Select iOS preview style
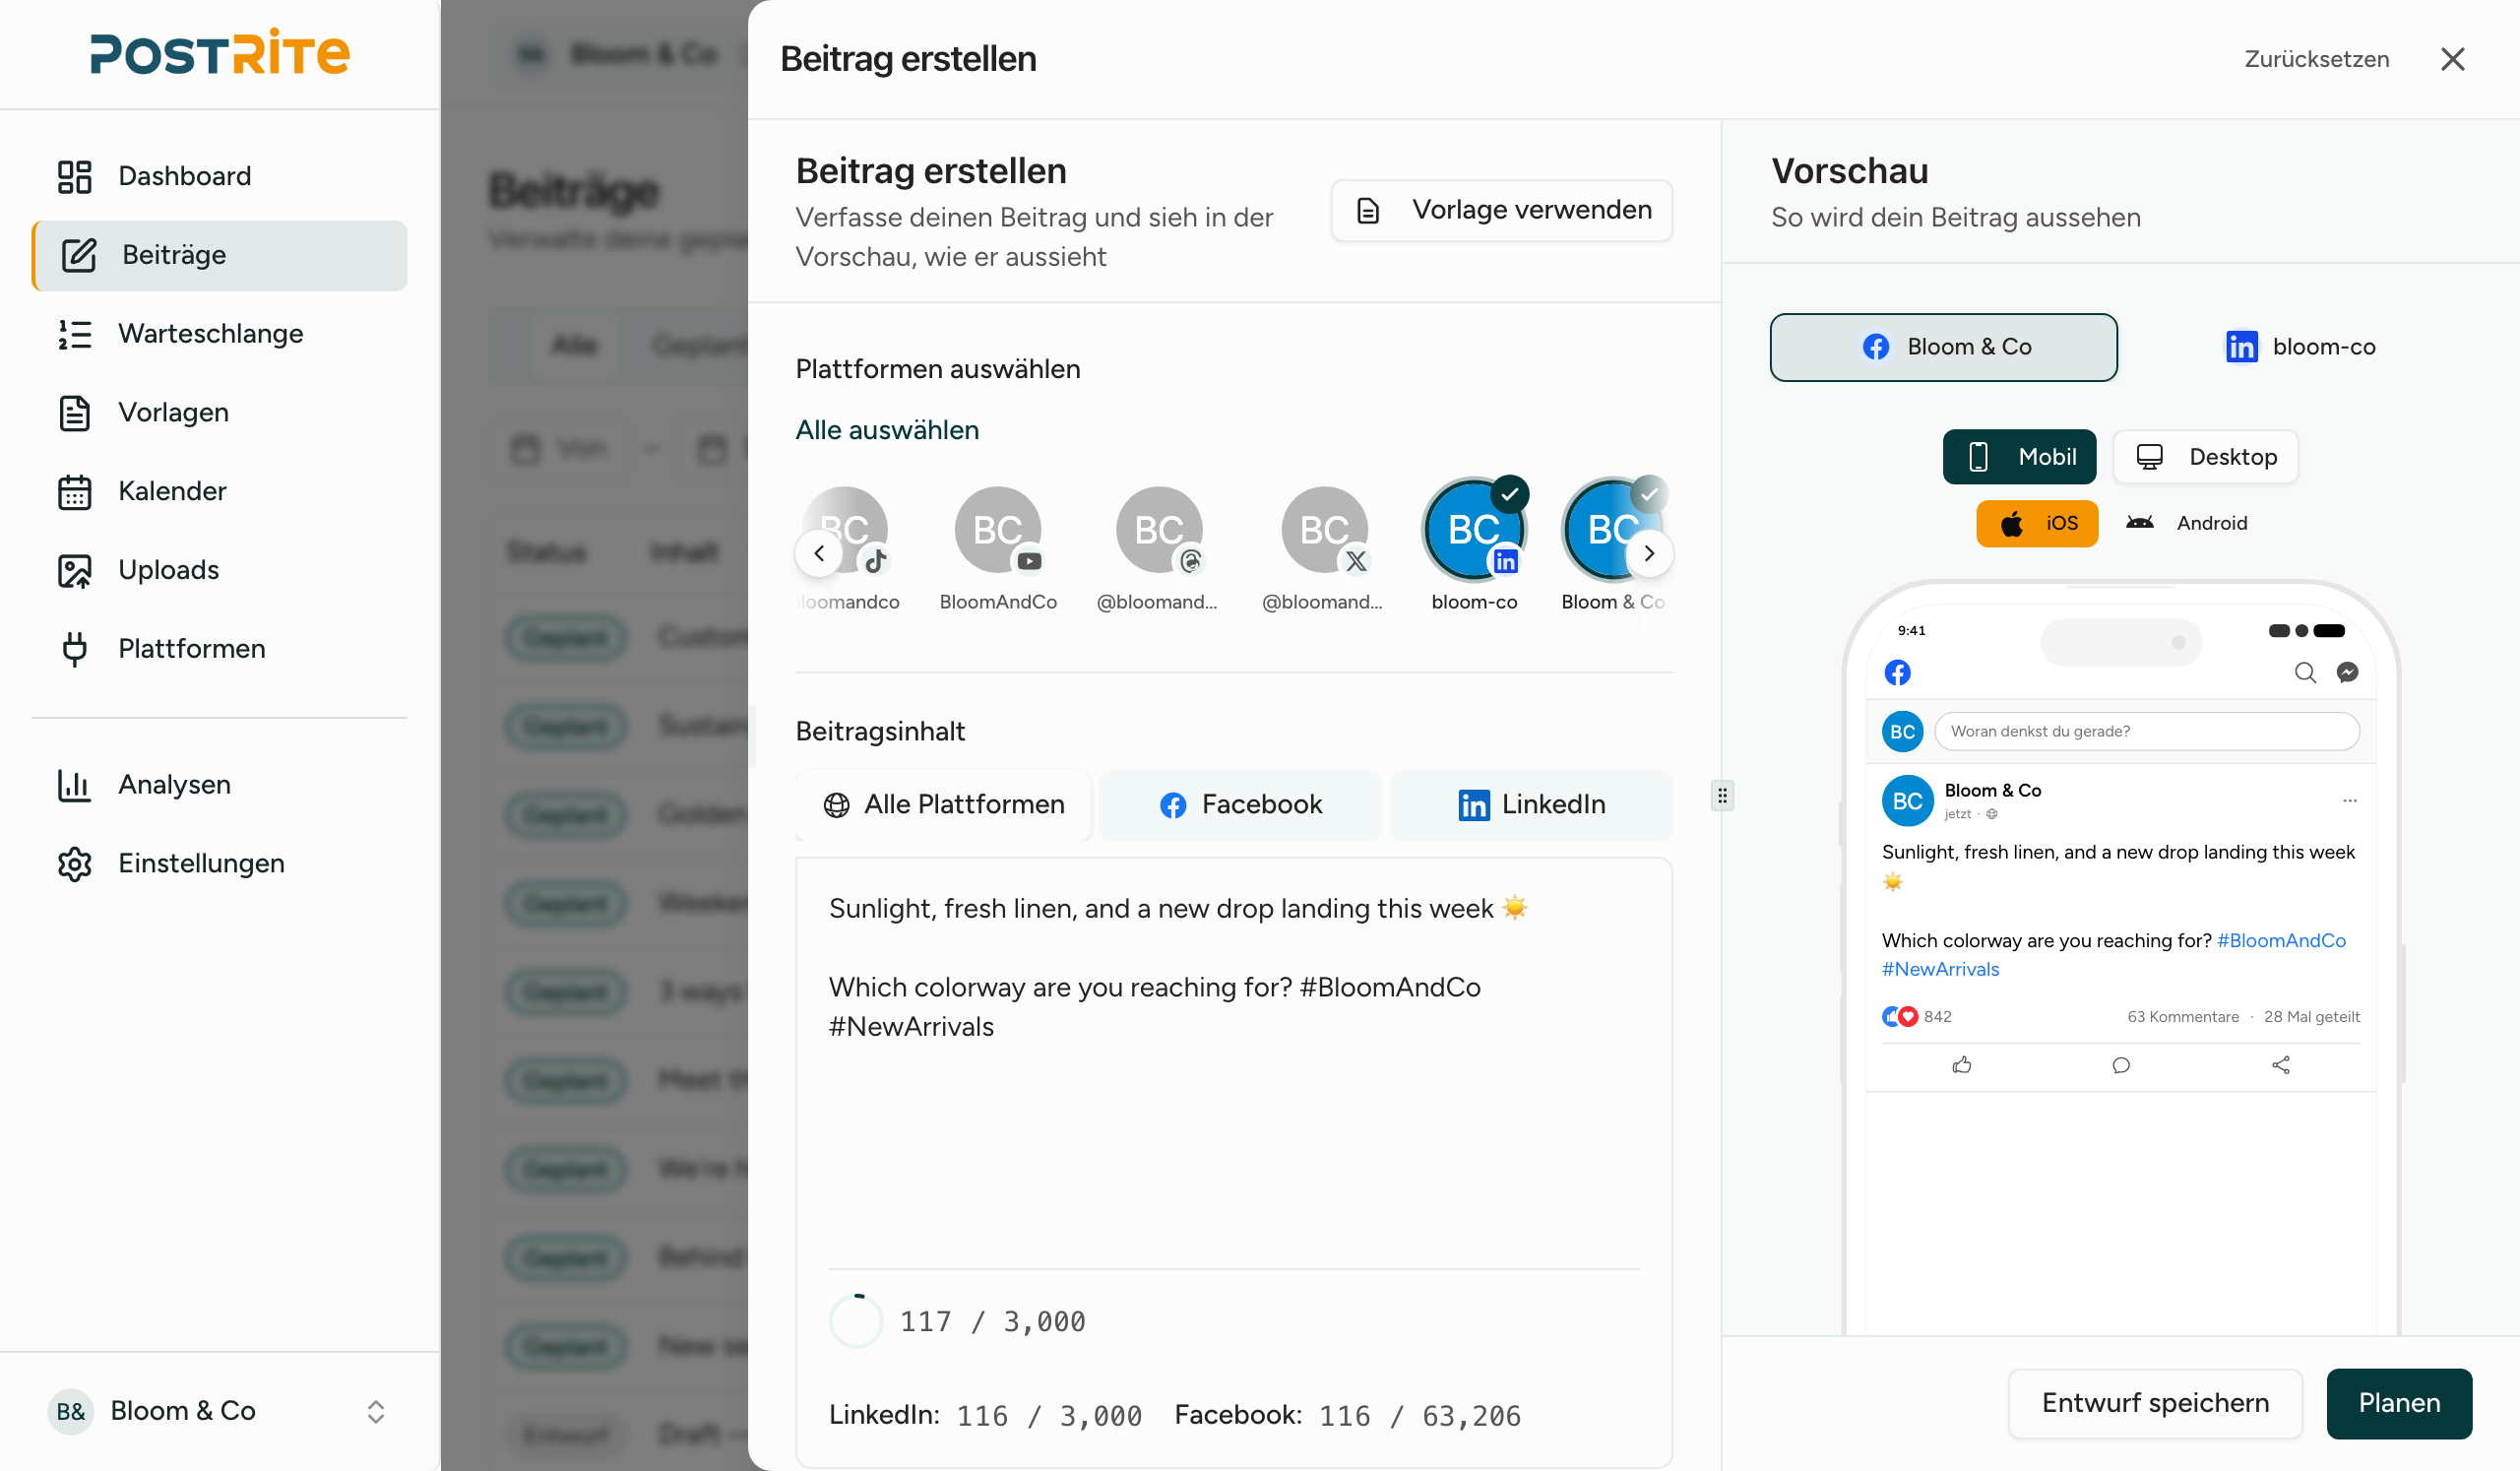Viewport: 2520px width, 1471px height. tap(2037, 523)
